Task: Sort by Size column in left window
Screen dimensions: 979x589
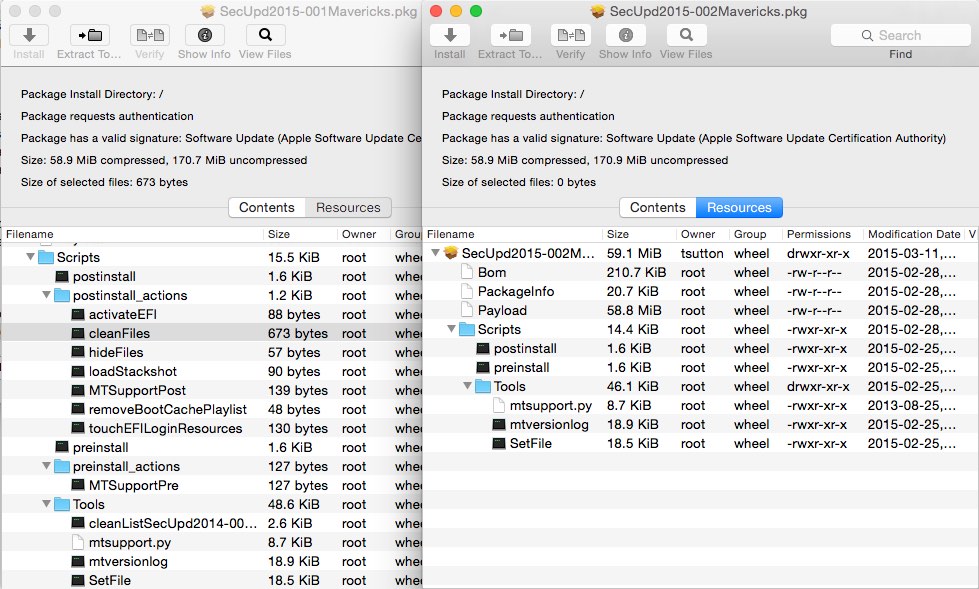Action: click(300, 234)
